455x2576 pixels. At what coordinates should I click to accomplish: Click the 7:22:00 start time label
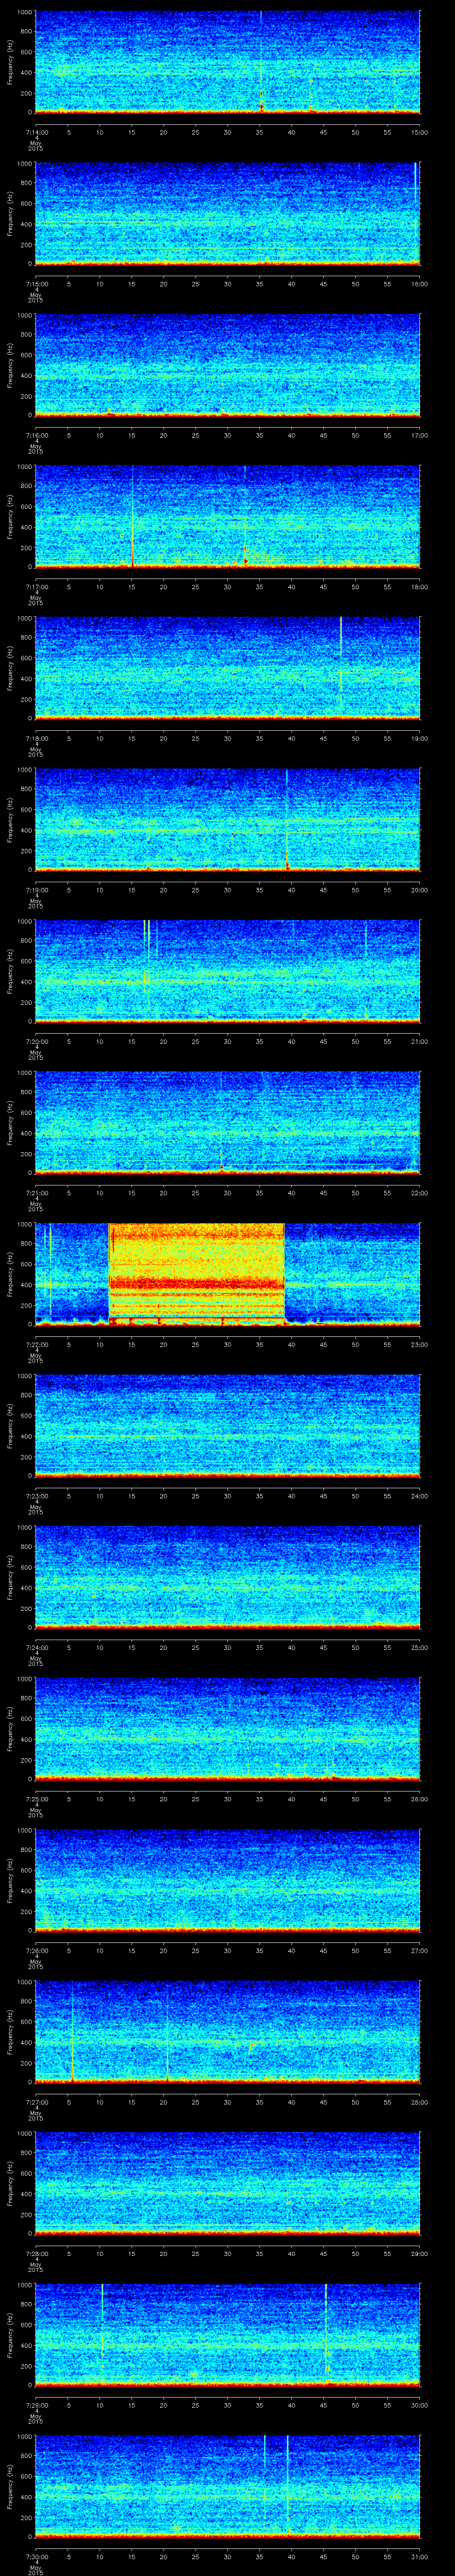point(36,1344)
